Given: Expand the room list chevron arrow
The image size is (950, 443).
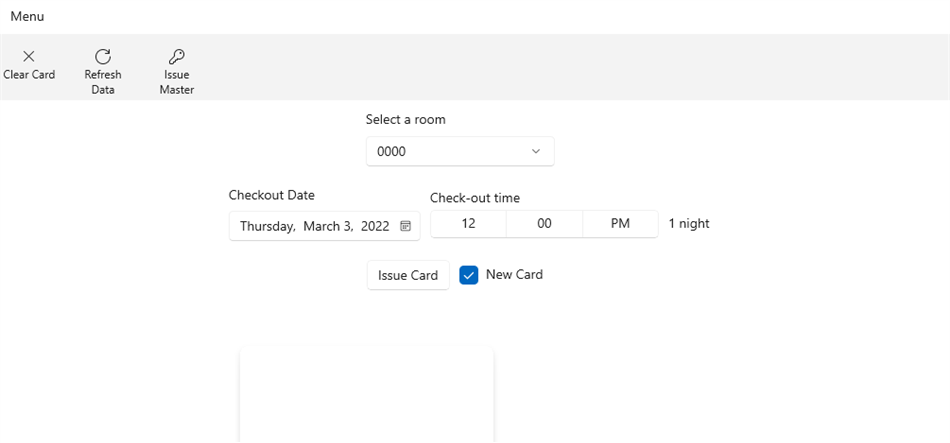Looking at the screenshot, I should (536, 152).
